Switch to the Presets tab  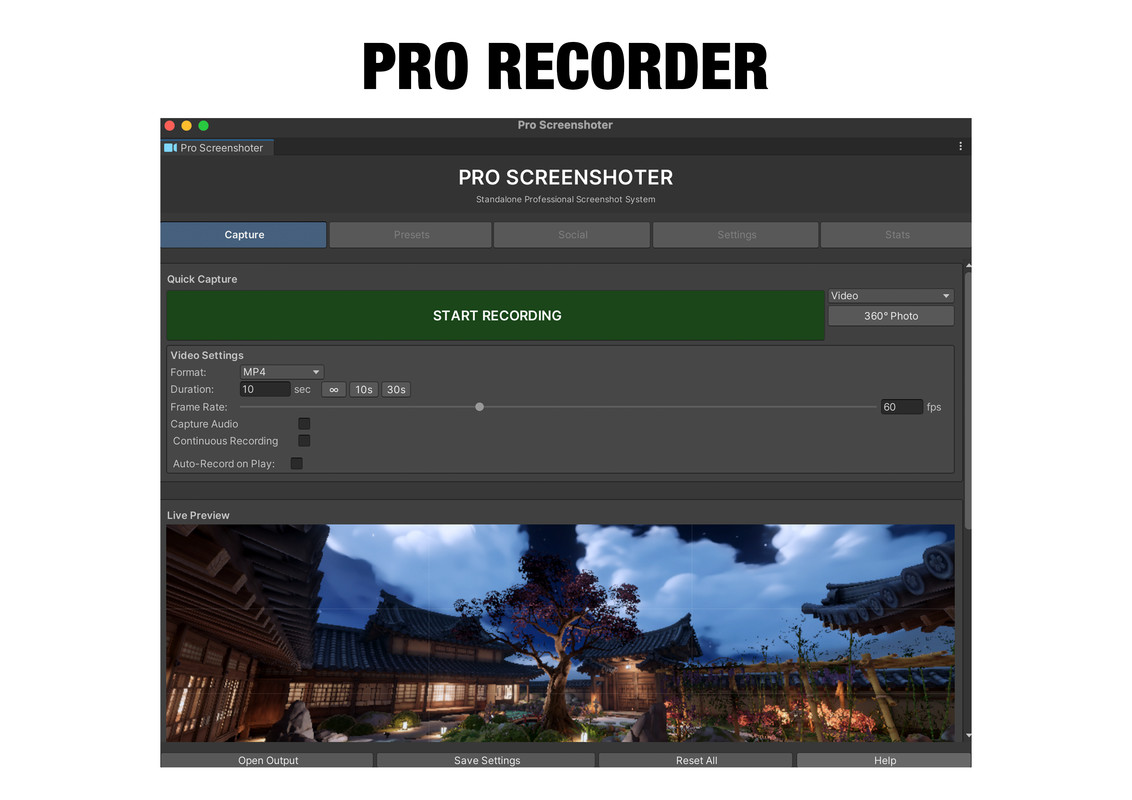coord(410,234)
